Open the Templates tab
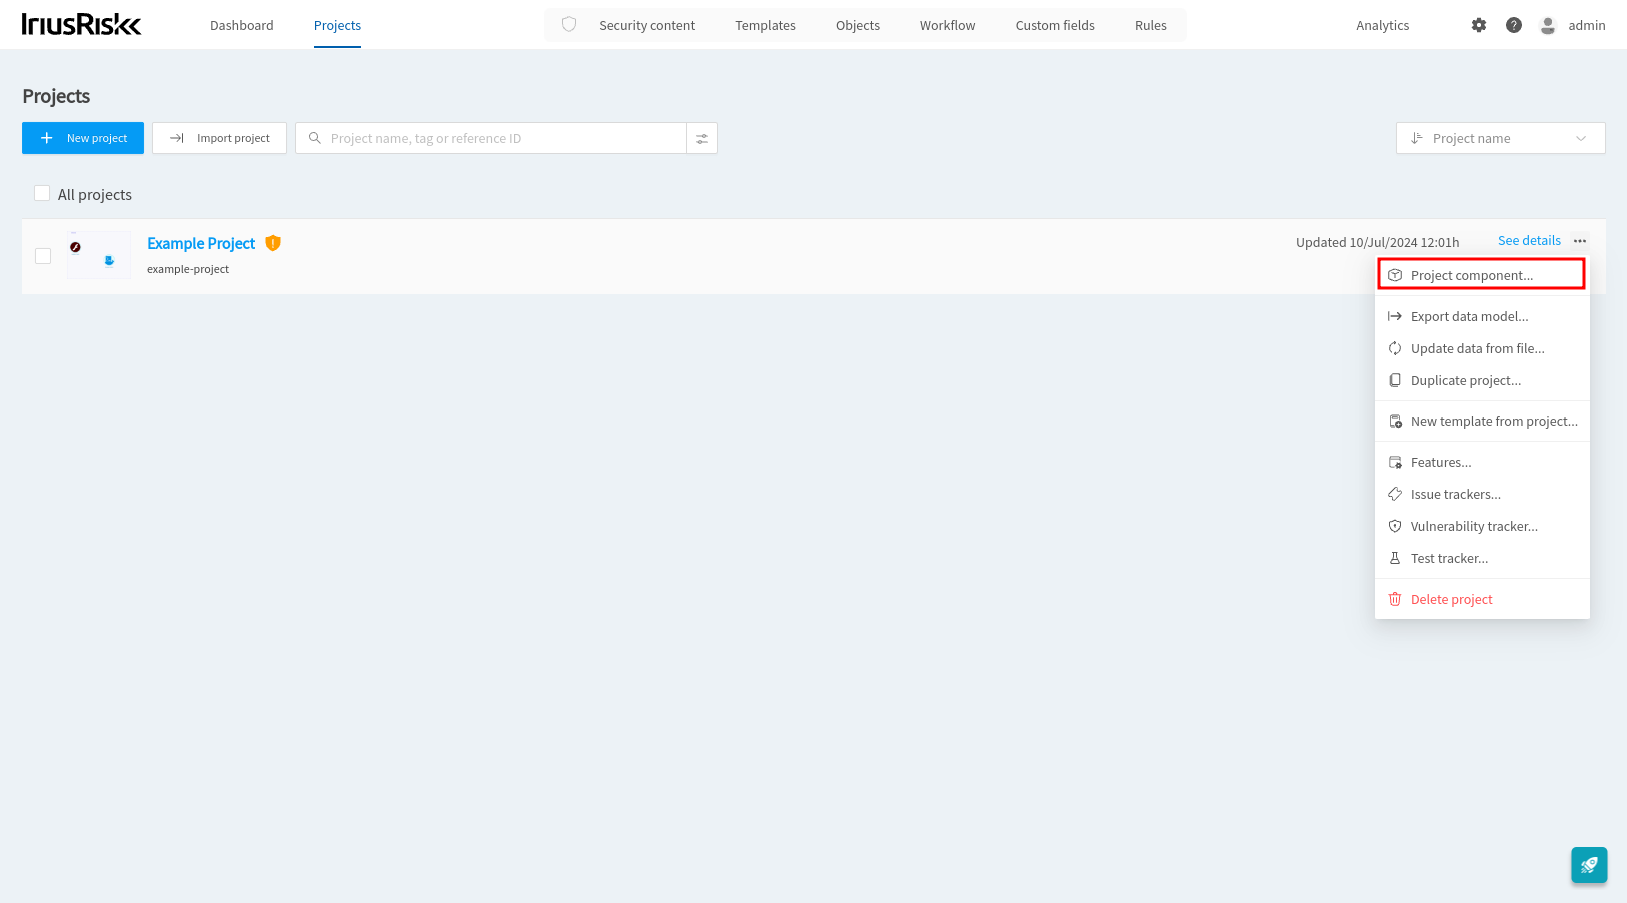Viewport: 1627px width, 903px height. [x=765, y=25]
